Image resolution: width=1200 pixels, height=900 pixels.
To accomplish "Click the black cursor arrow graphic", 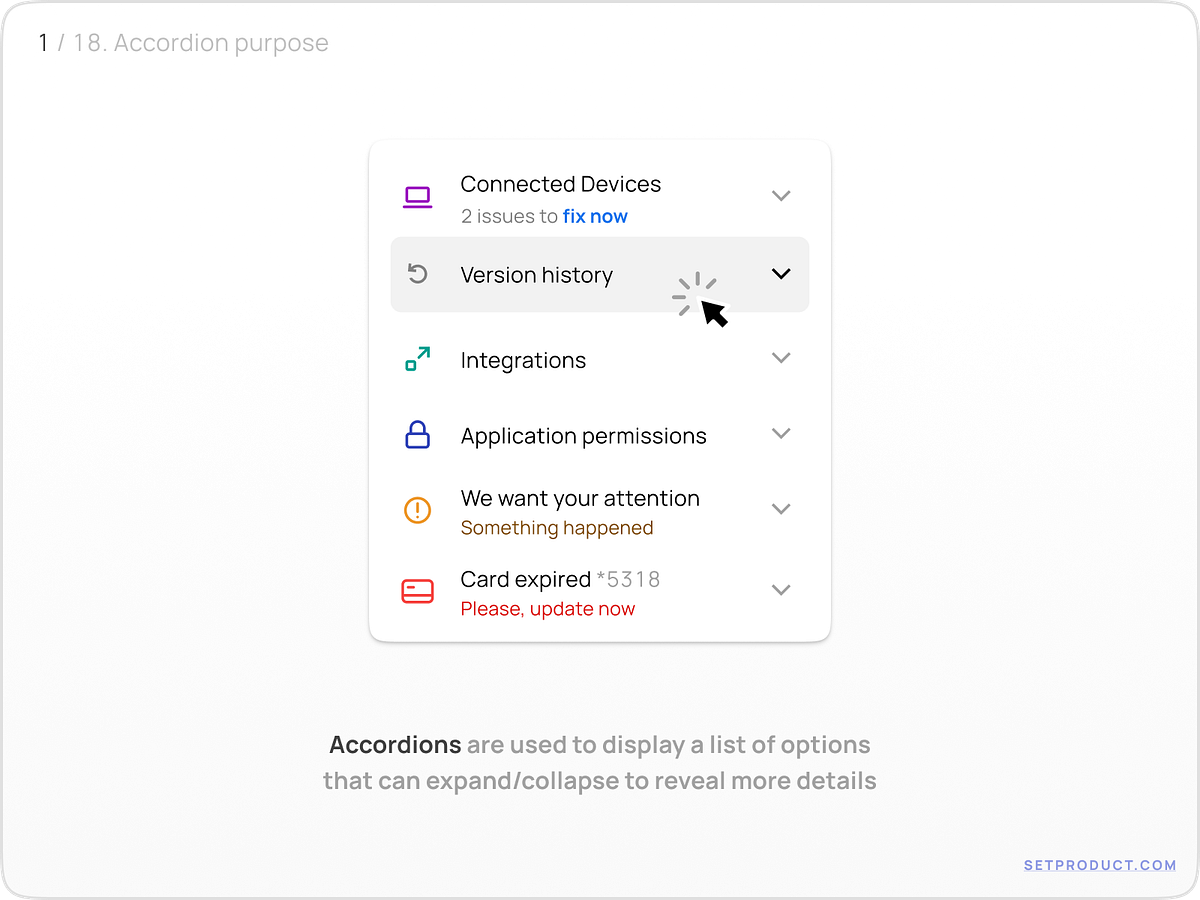I will [x=713, y=312].
